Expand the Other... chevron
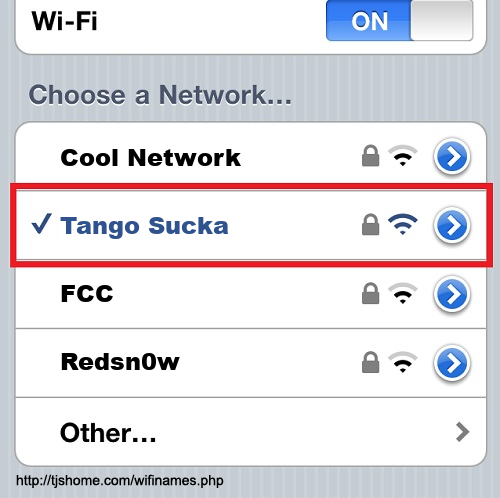 462,432
